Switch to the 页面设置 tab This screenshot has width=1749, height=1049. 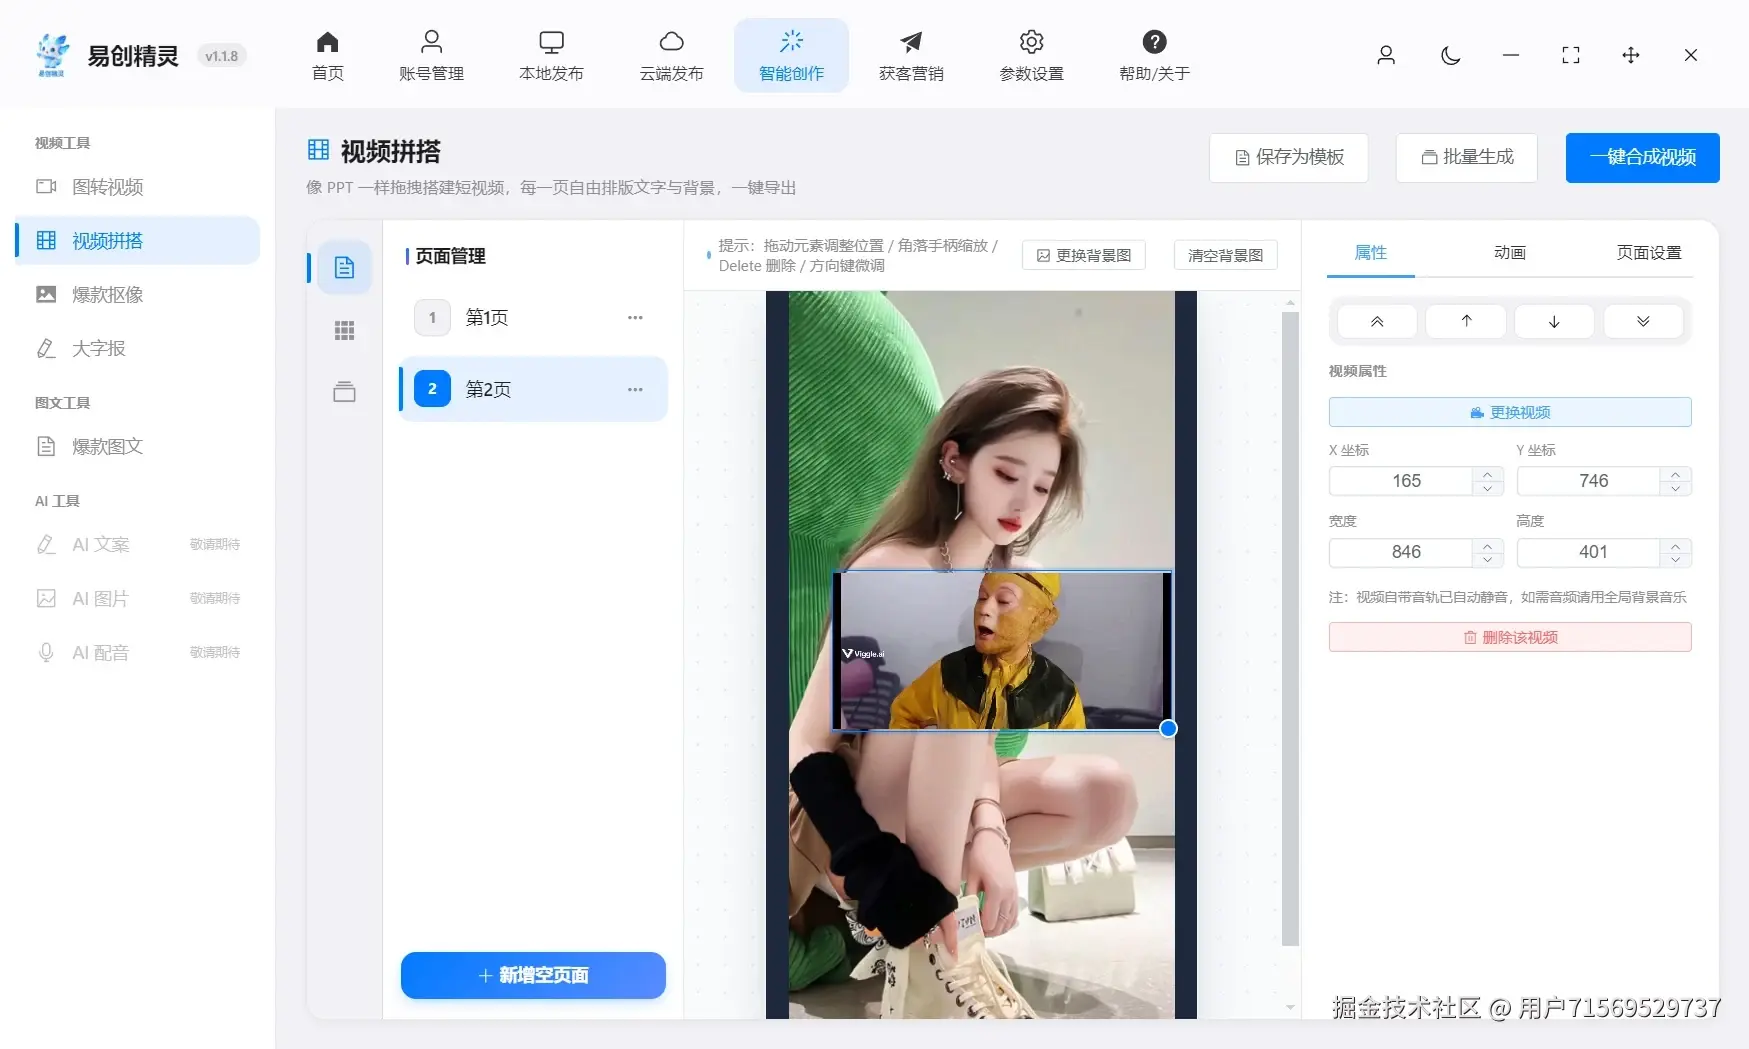point(1648,253)
